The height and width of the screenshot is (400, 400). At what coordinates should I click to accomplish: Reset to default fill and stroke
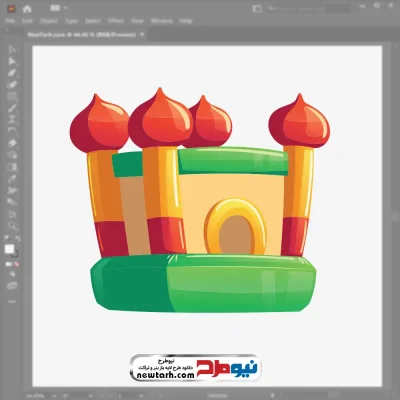(7, 238)
